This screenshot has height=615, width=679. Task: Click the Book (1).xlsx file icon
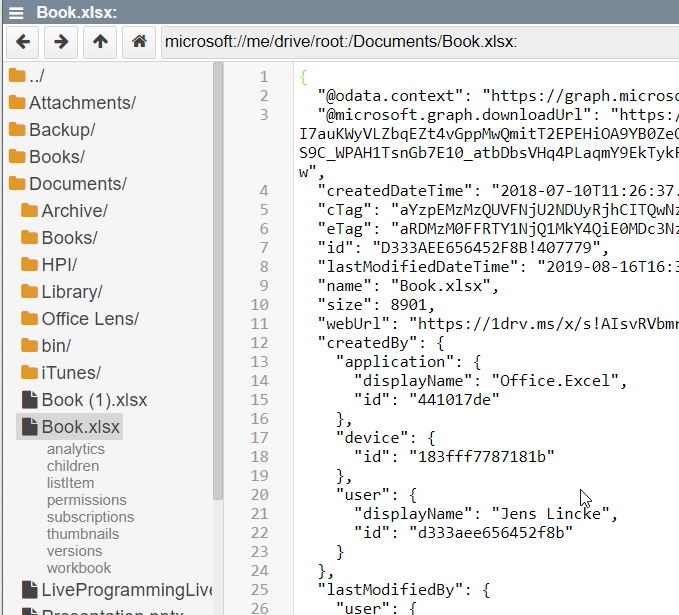(x=29, y=400)
